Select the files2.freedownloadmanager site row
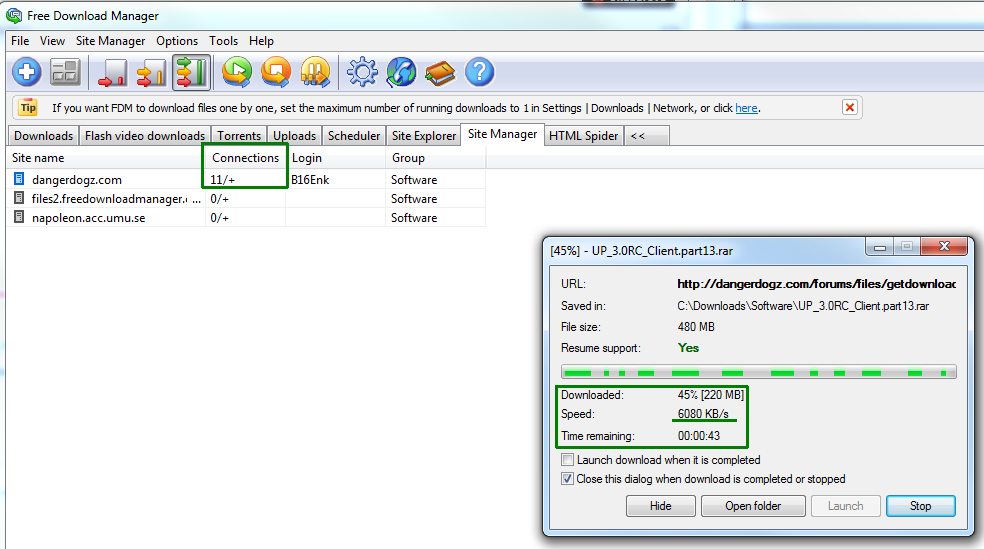This screenshot has height=549, width=984. 246,198
